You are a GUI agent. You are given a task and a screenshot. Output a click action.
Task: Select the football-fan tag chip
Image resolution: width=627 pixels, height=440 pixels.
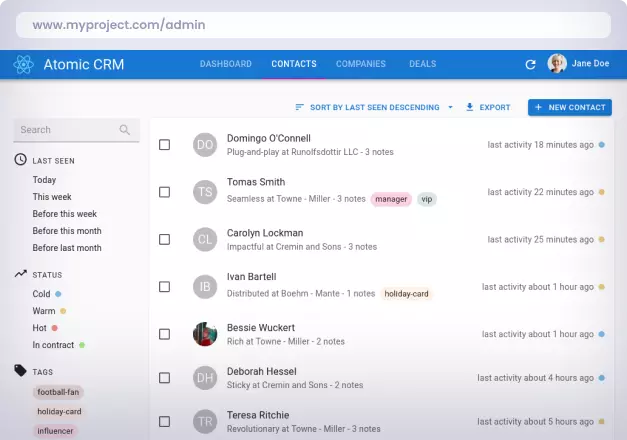pyautogui.click(x=60, y=393)
